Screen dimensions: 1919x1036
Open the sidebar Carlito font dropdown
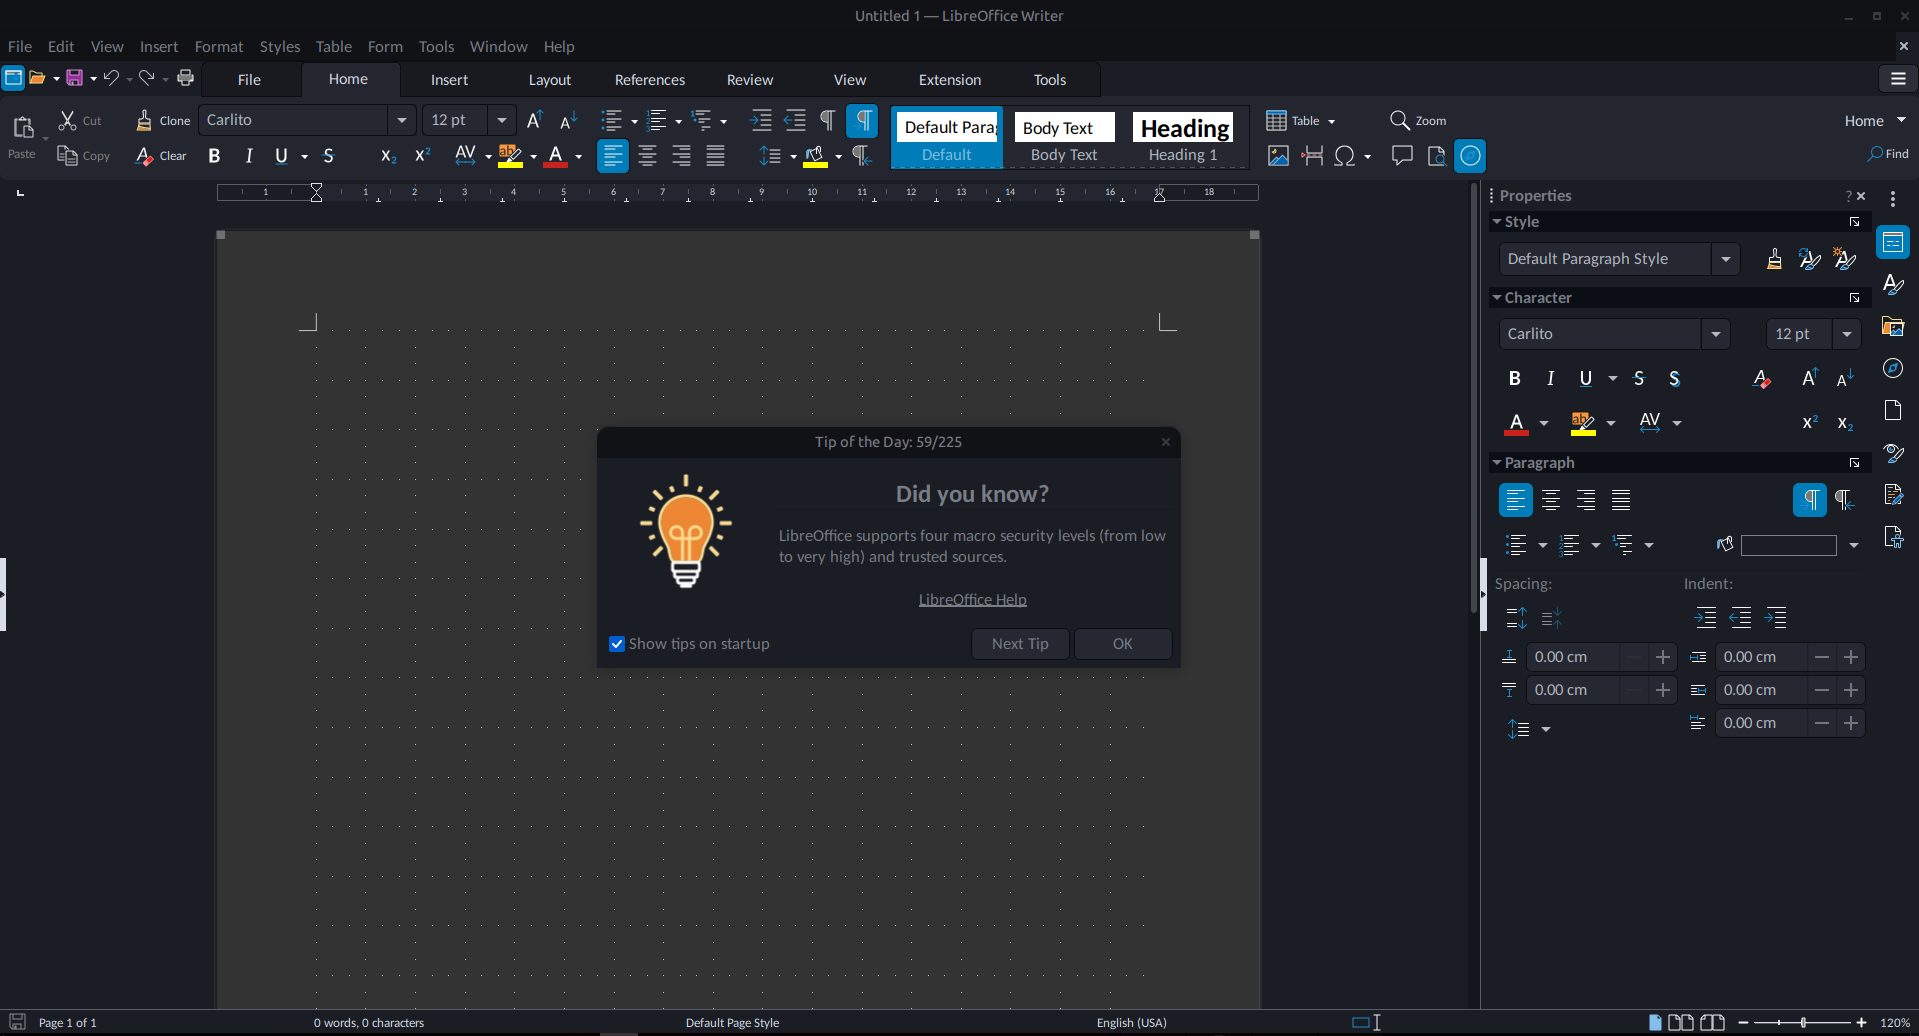click(1715, 334)
